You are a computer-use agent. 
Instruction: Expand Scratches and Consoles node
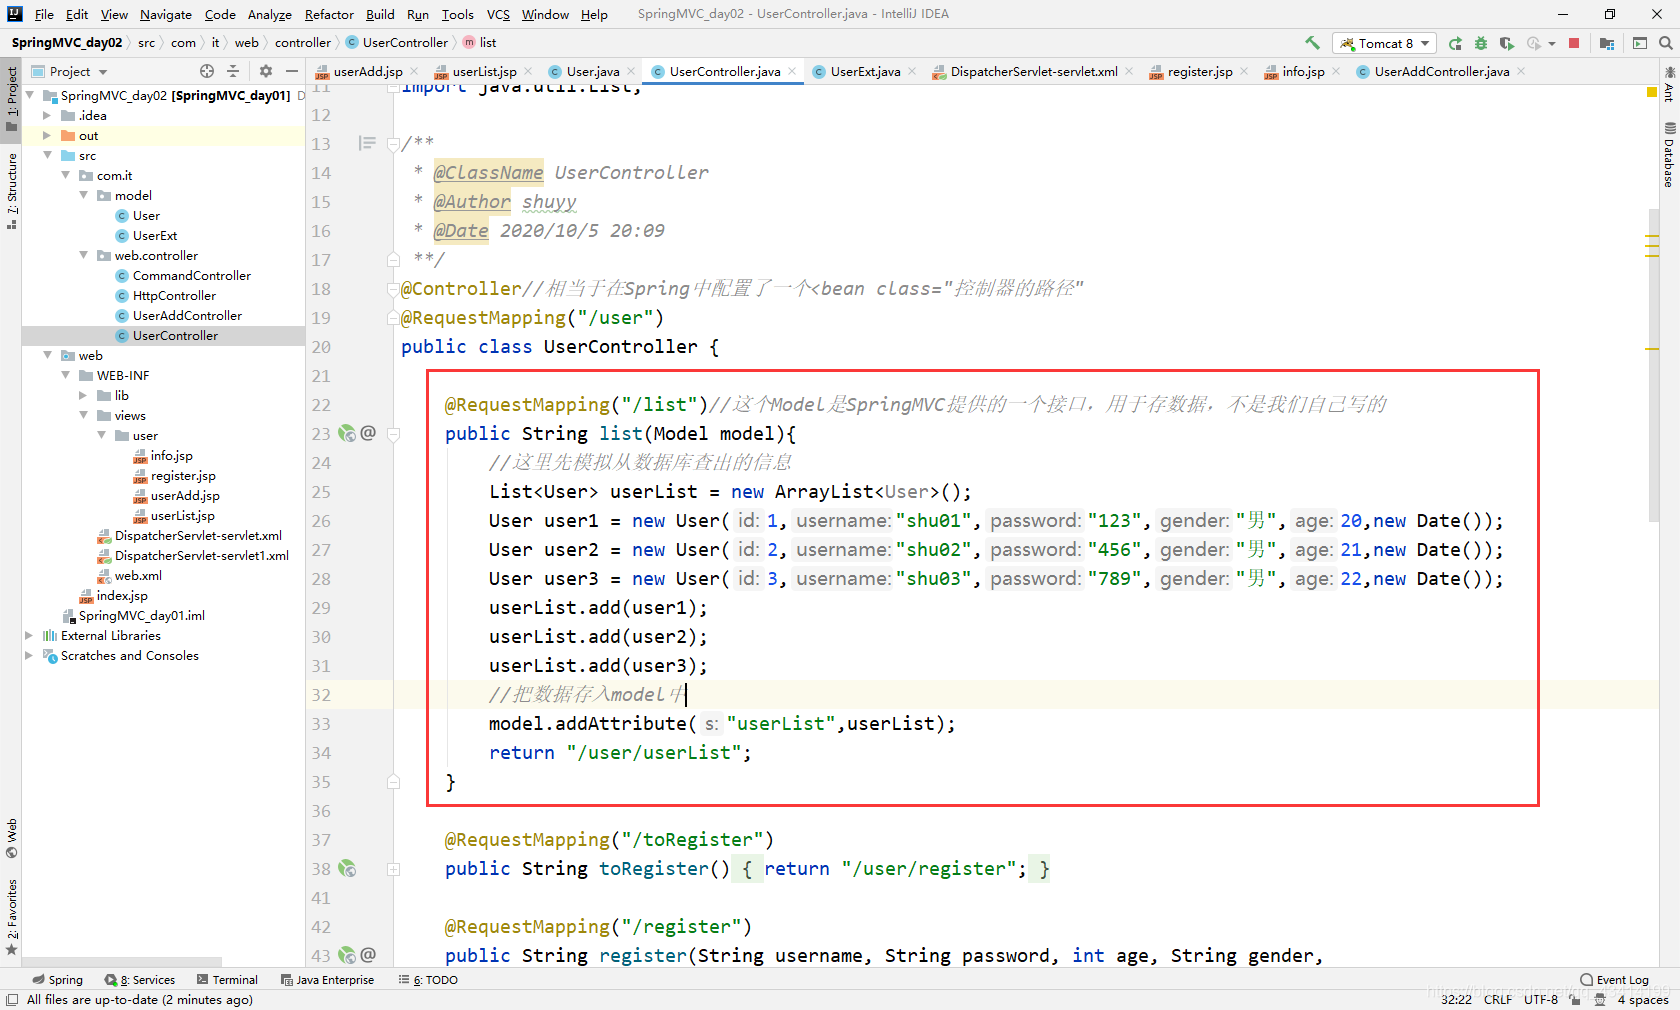pyautogui.click(x=28, y=655)
